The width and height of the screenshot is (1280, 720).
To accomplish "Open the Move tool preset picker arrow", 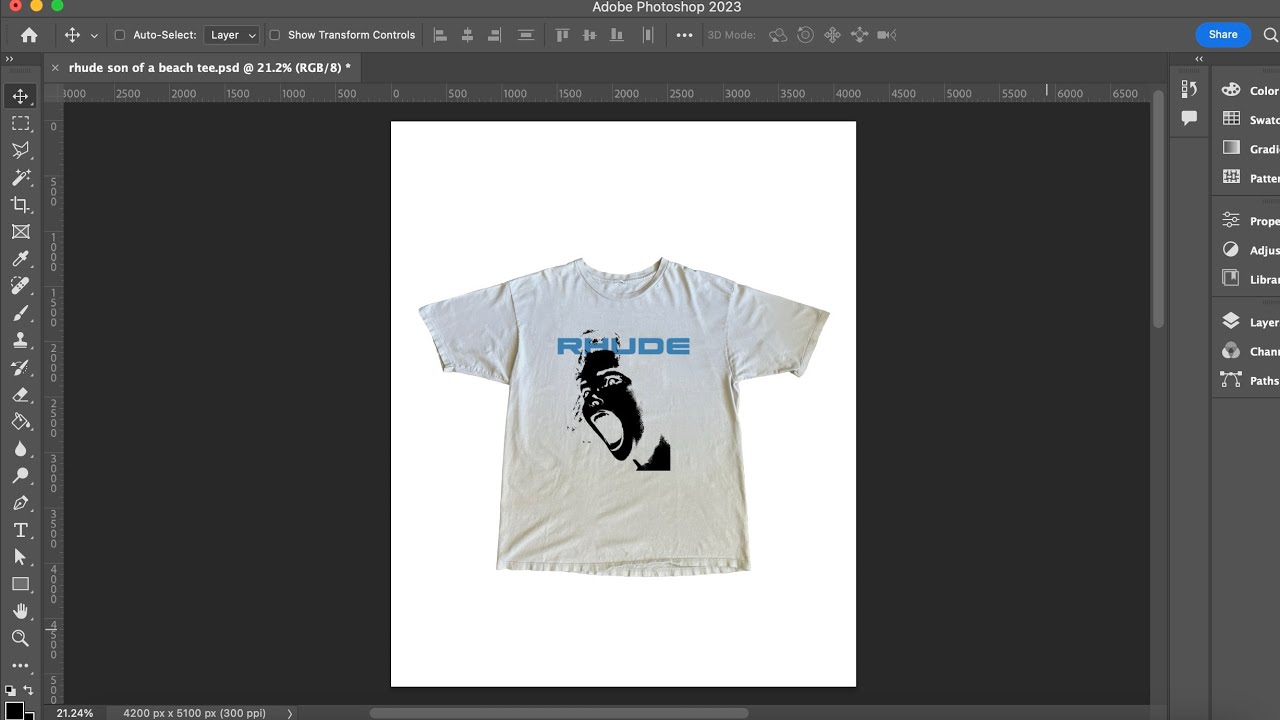I will point(94,35).
